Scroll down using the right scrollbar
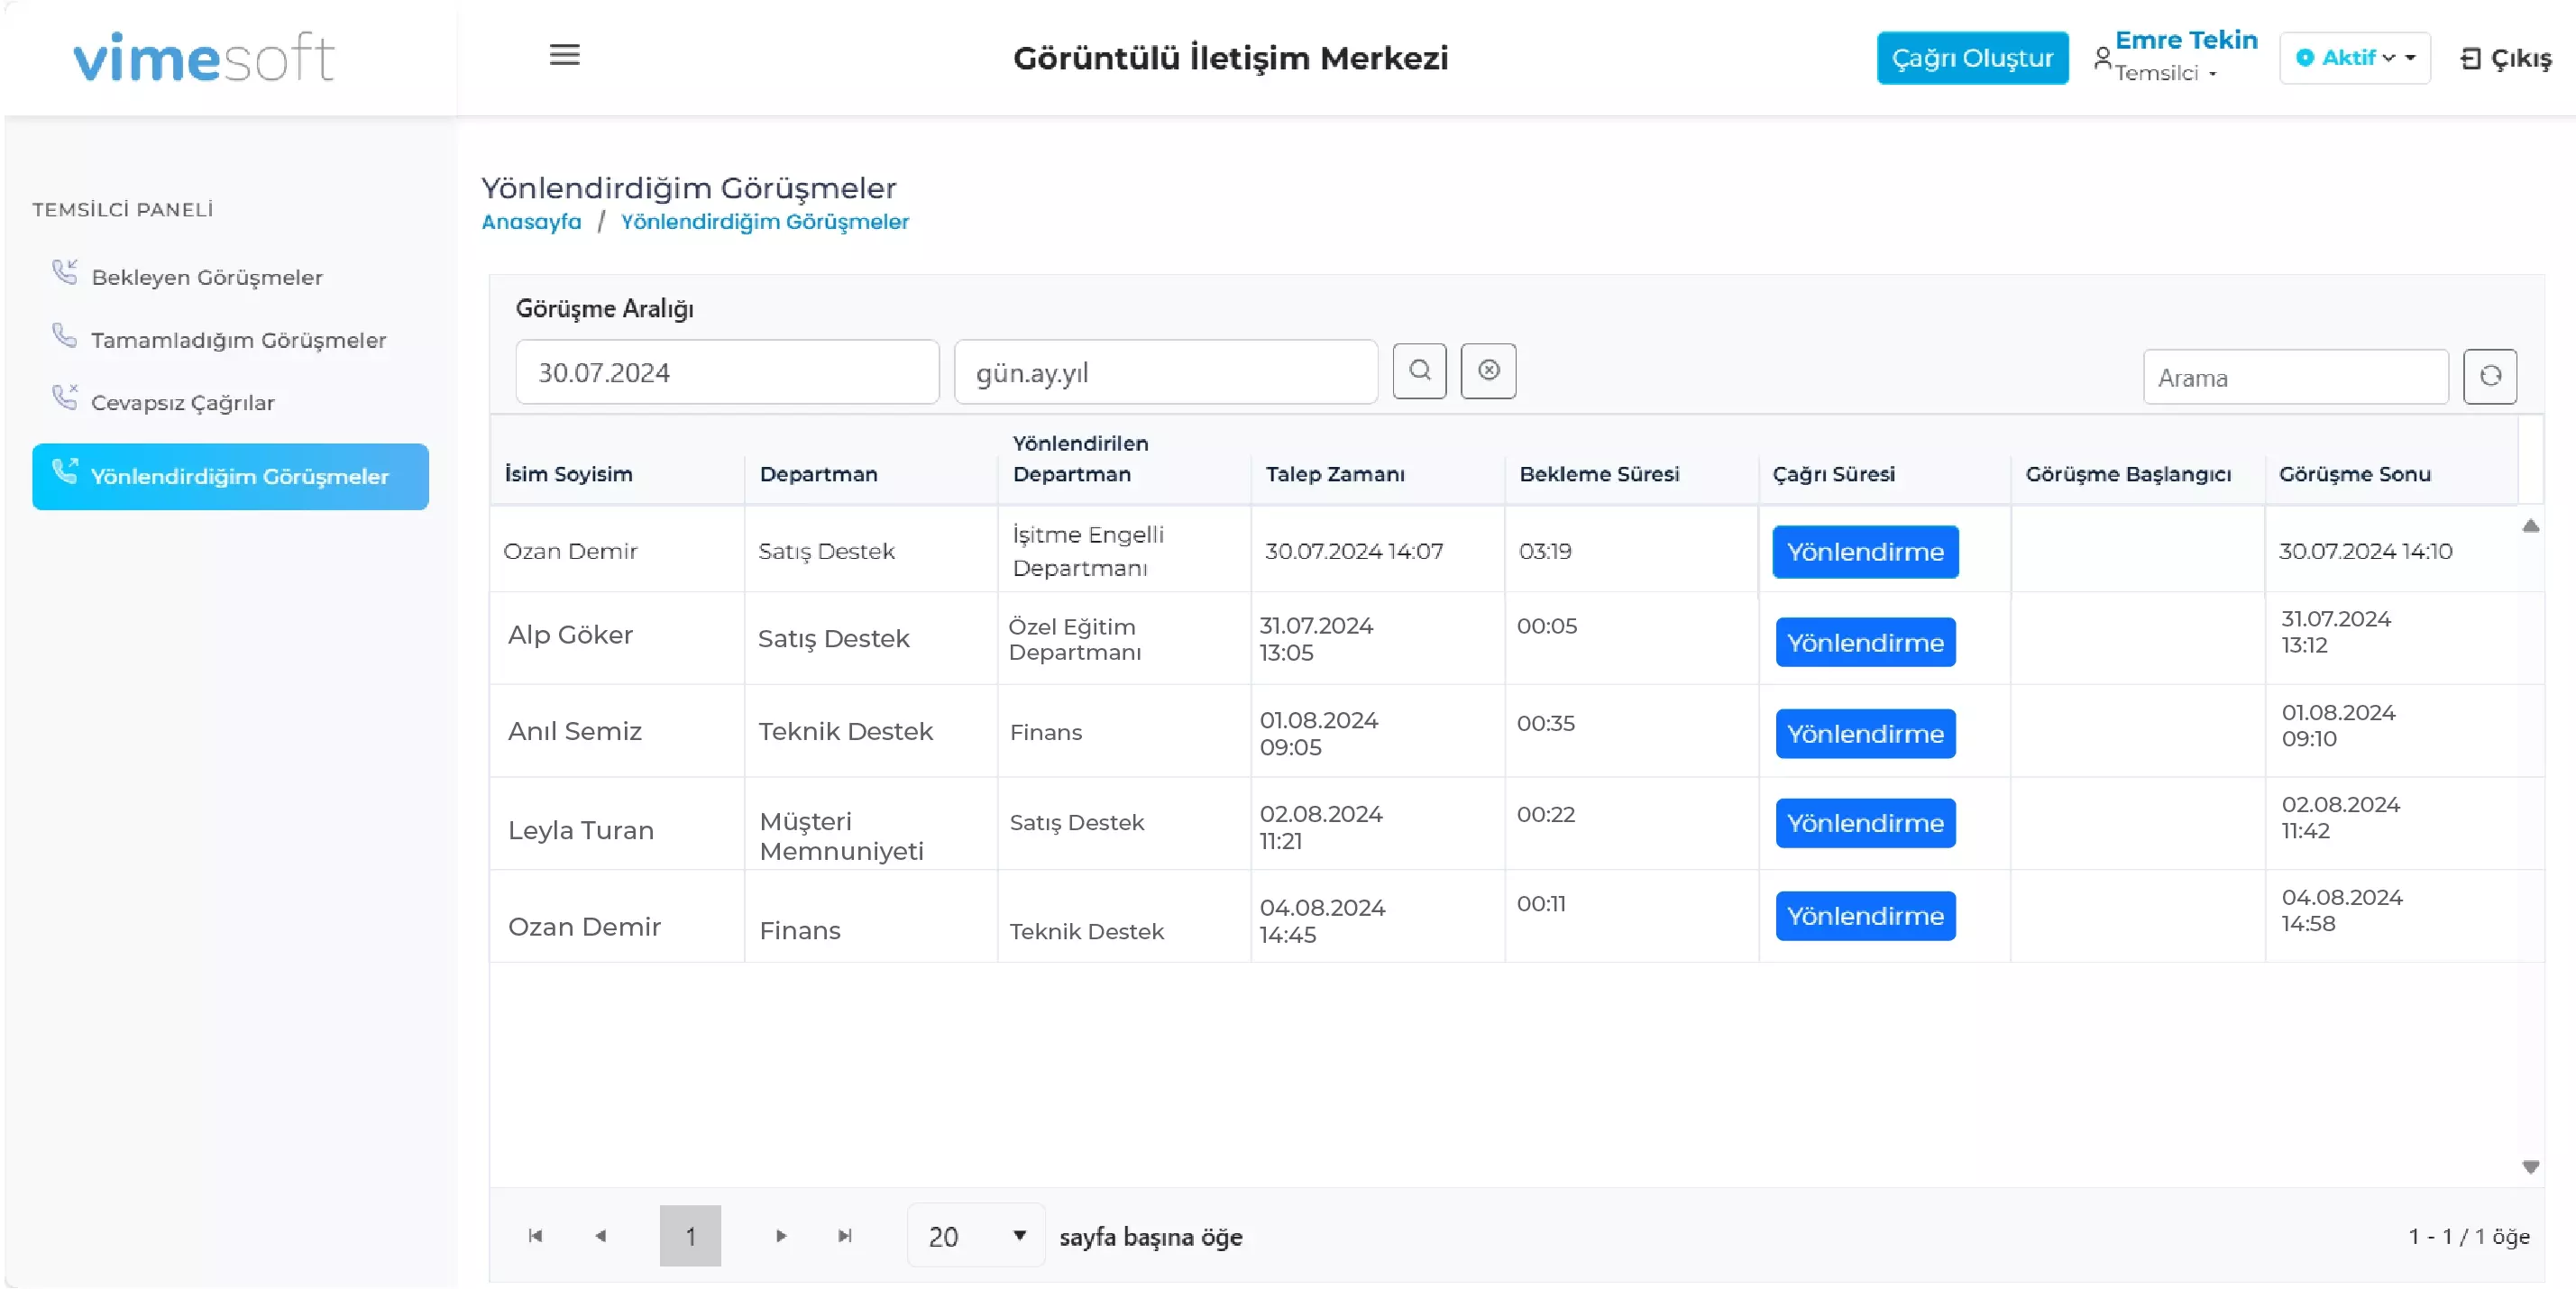Screen dimensions: 2576x1289 coord(2536,1169)
